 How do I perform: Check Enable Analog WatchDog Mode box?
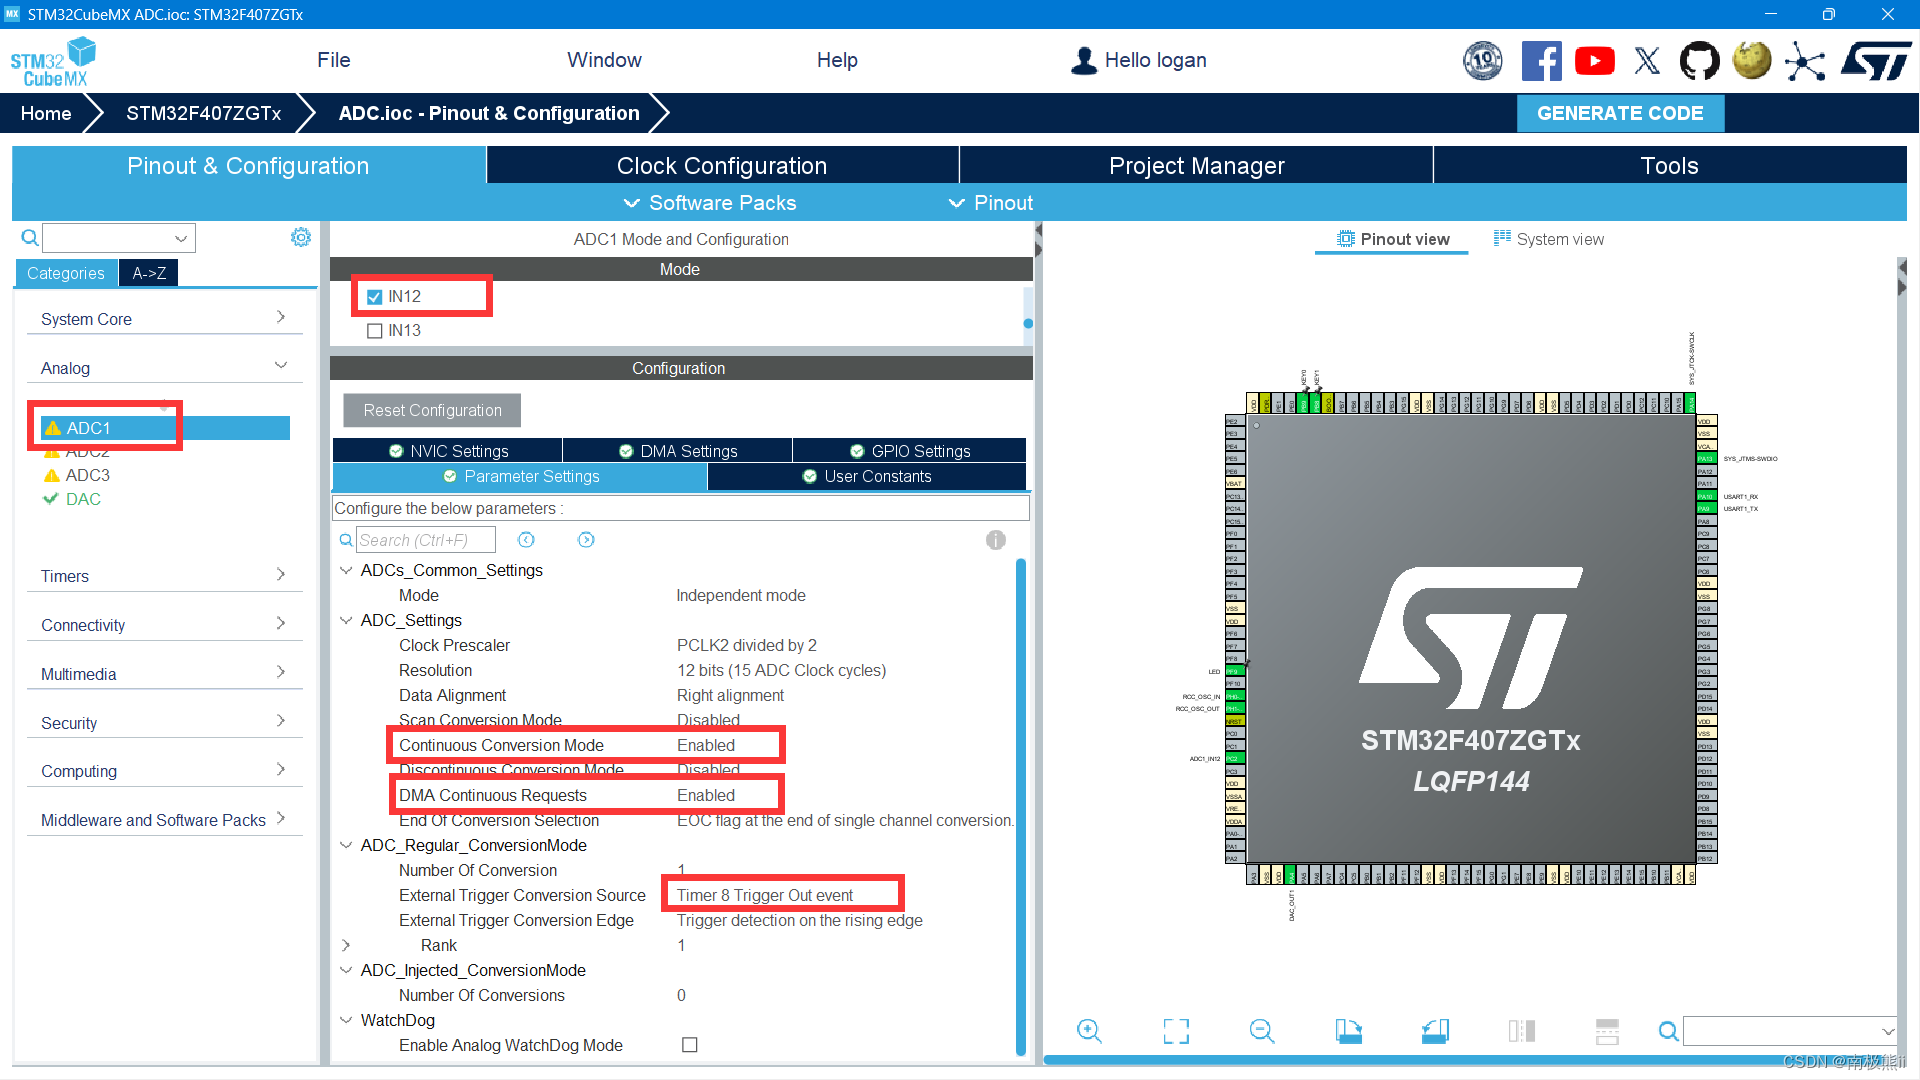pos(689,1045)
